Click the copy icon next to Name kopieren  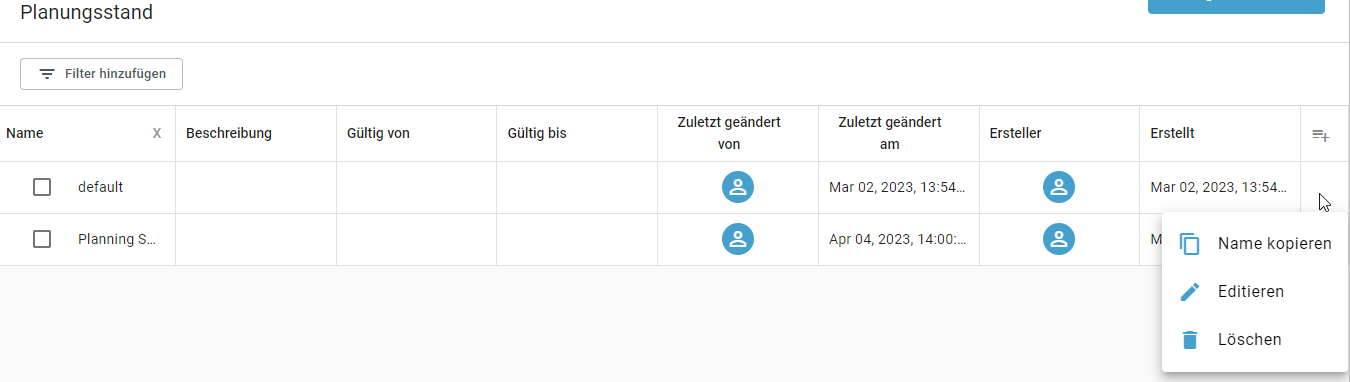coord(1190,244)
